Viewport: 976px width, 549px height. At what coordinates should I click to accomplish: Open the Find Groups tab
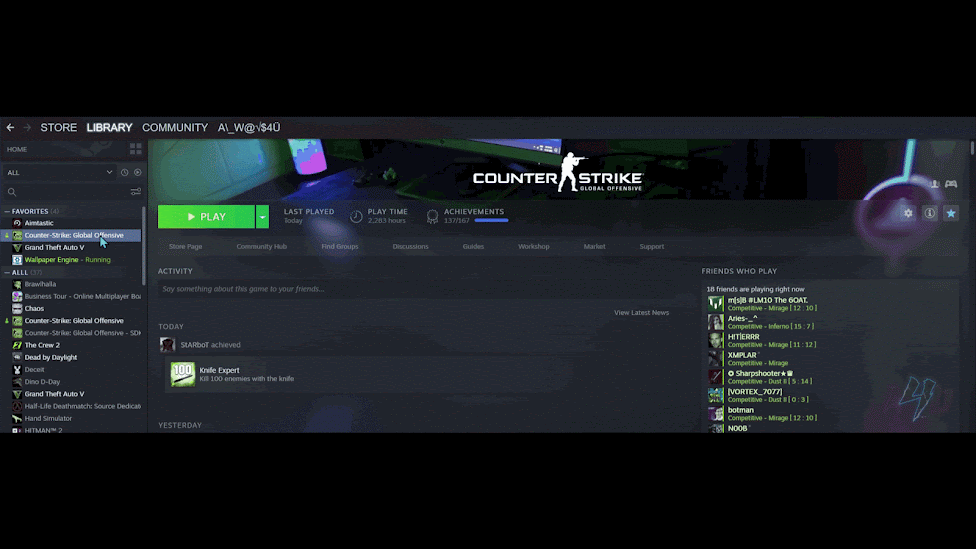(x=340, y=246)
